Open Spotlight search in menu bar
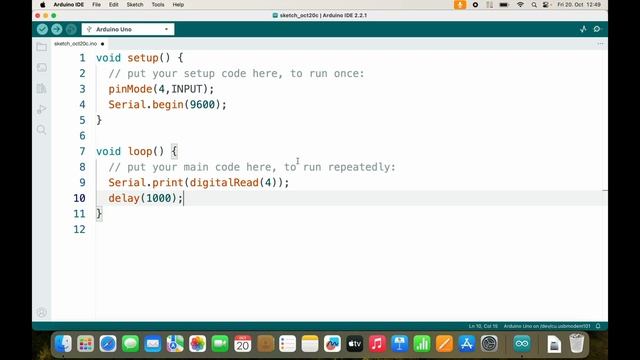The image size is (640, 360). (x=534, y=5)
